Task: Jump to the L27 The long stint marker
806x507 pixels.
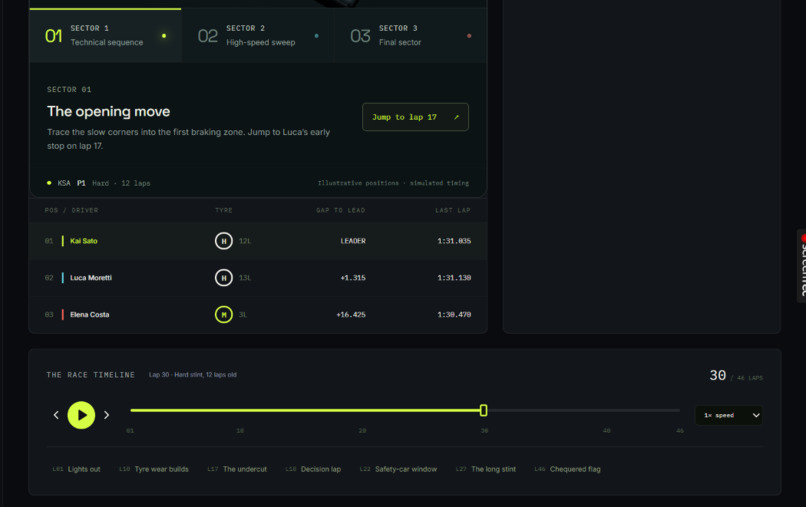Action: [486, 469]
